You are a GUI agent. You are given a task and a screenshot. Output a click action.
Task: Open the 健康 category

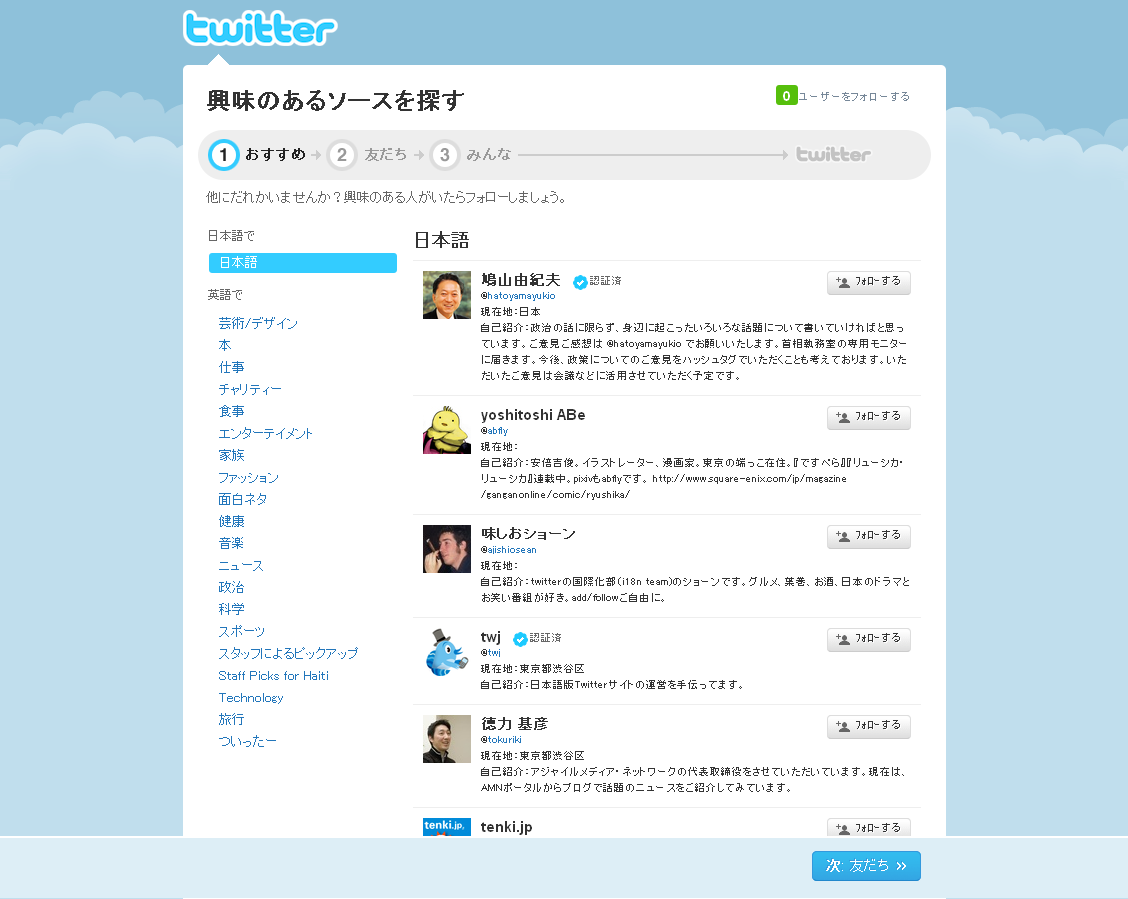pos(231,521)
